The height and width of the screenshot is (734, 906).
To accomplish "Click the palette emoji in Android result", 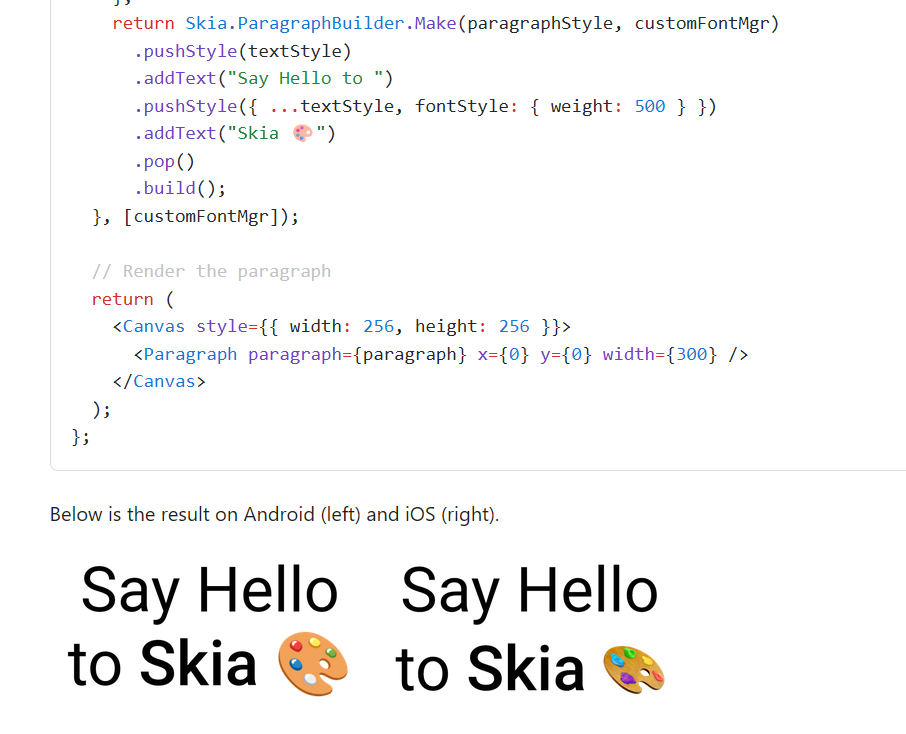I will 313,663.
